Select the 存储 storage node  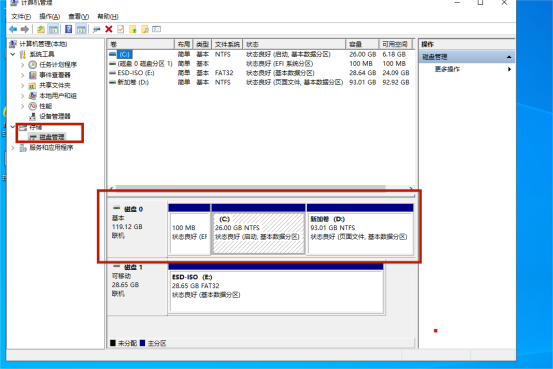pos(35,127)
